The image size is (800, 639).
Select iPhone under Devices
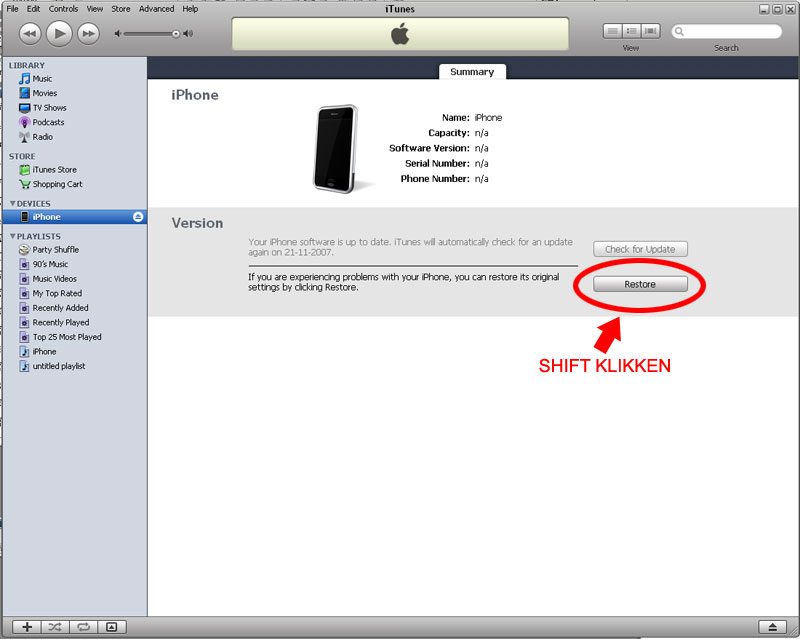(x=74, y=217)
